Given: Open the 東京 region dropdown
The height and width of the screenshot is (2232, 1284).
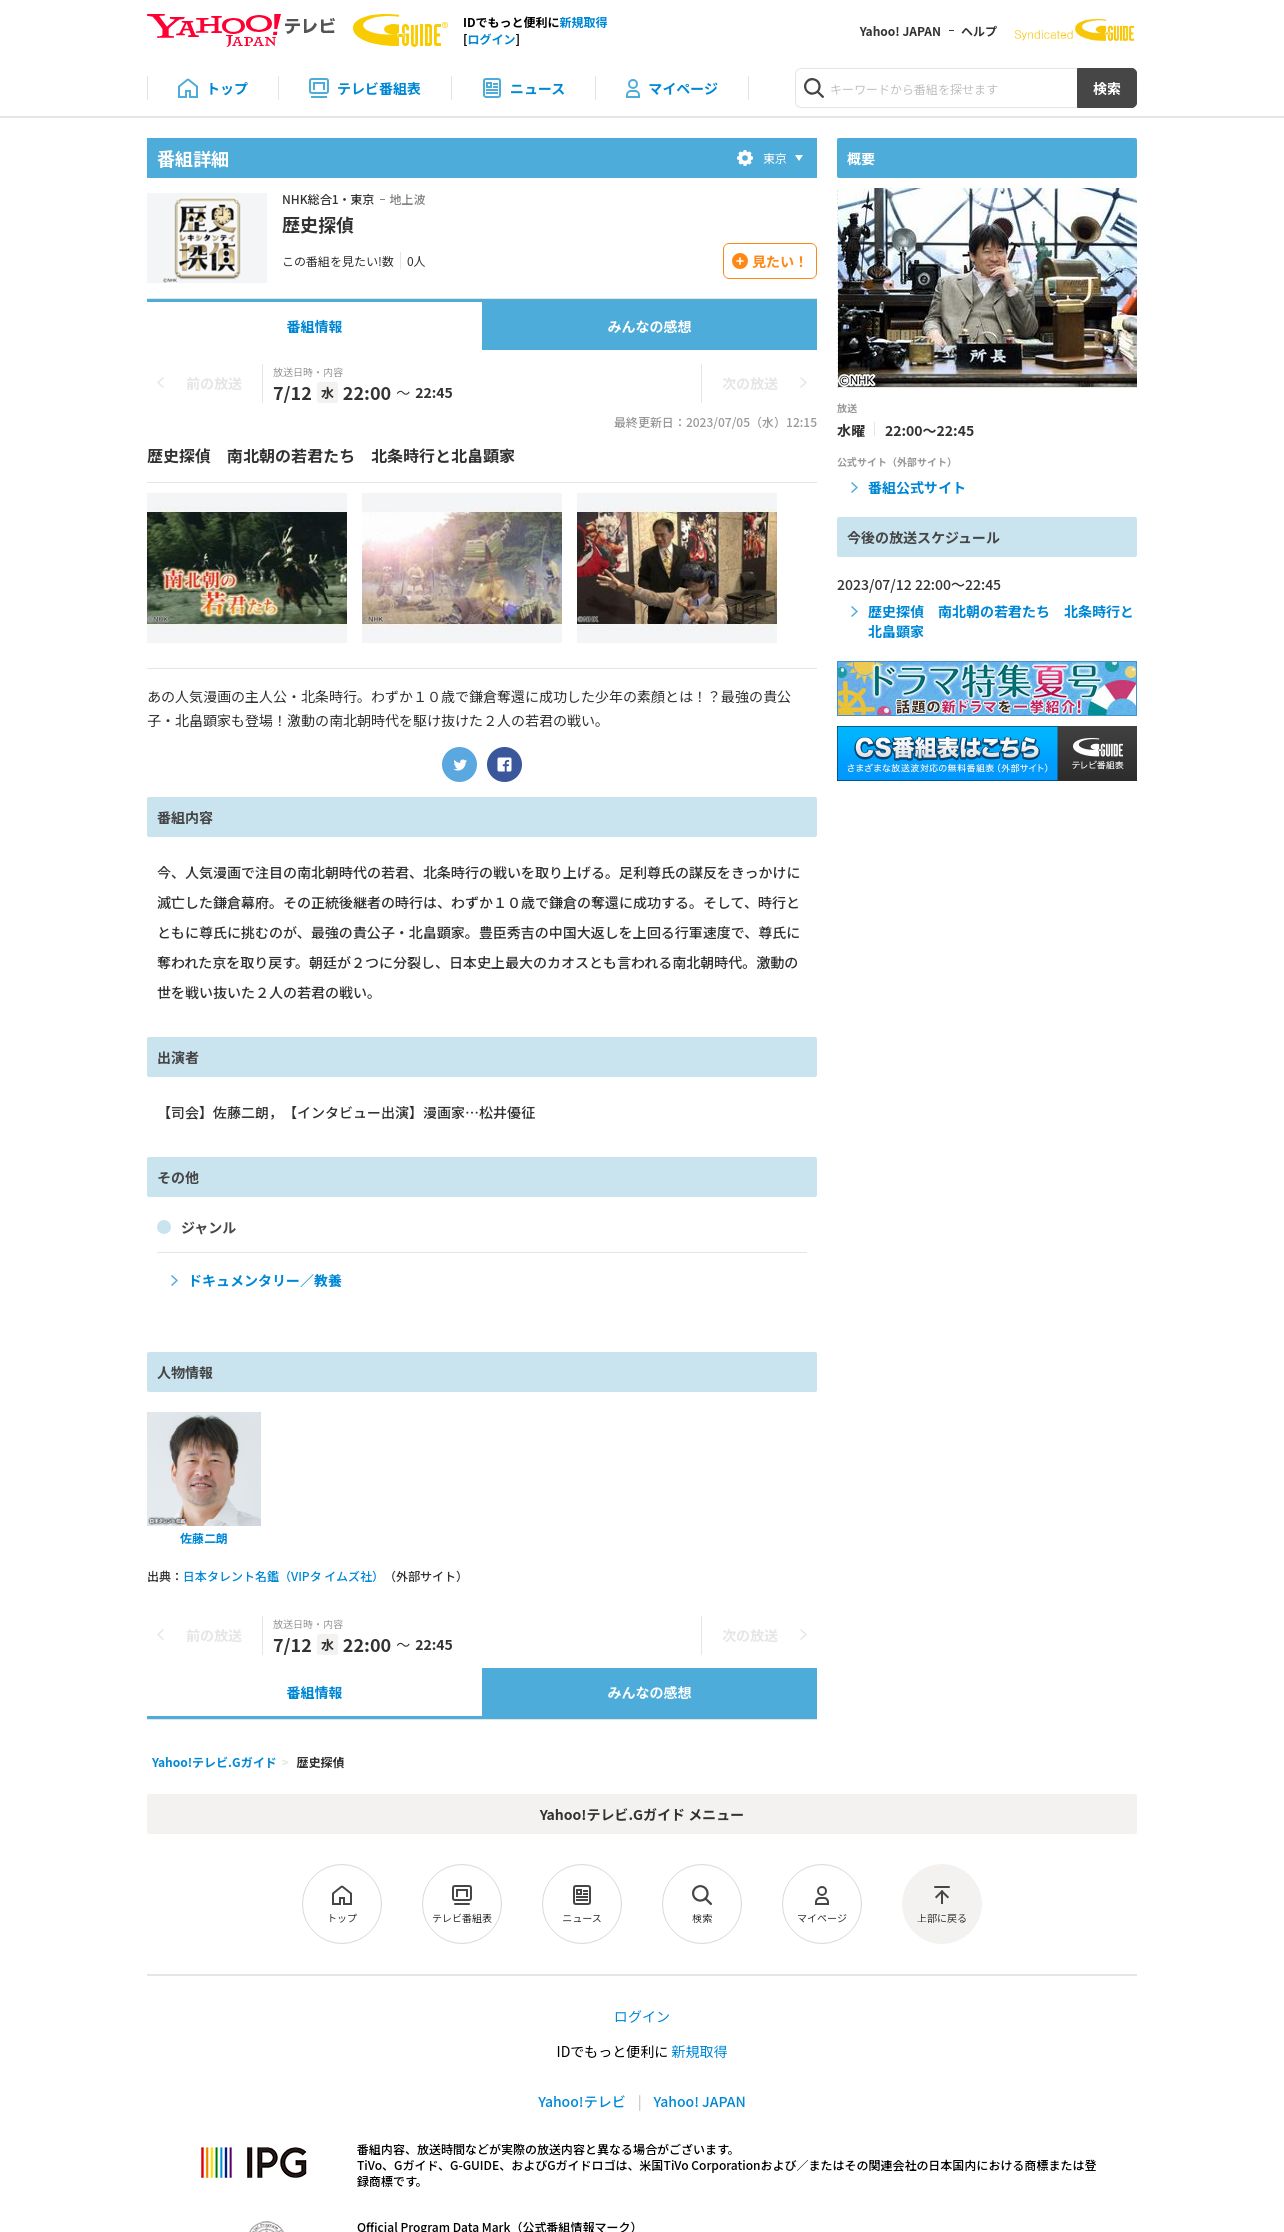Looking at the screenshot, I should coord(783,158).
